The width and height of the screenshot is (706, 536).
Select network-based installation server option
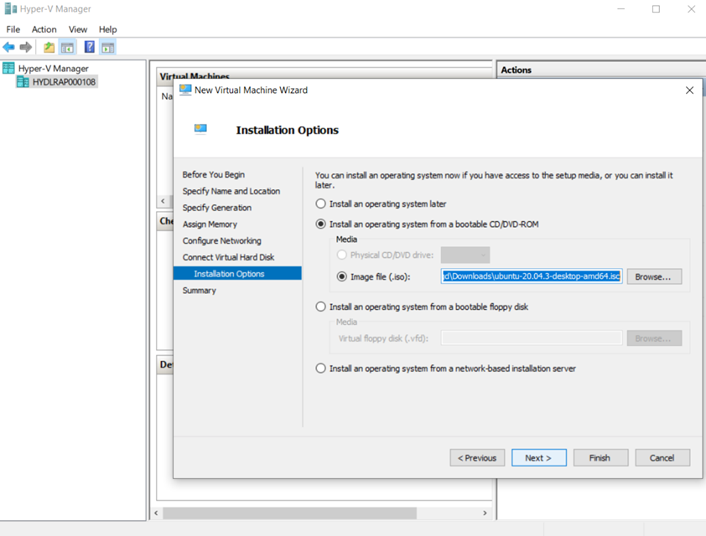tap(321, 368)
